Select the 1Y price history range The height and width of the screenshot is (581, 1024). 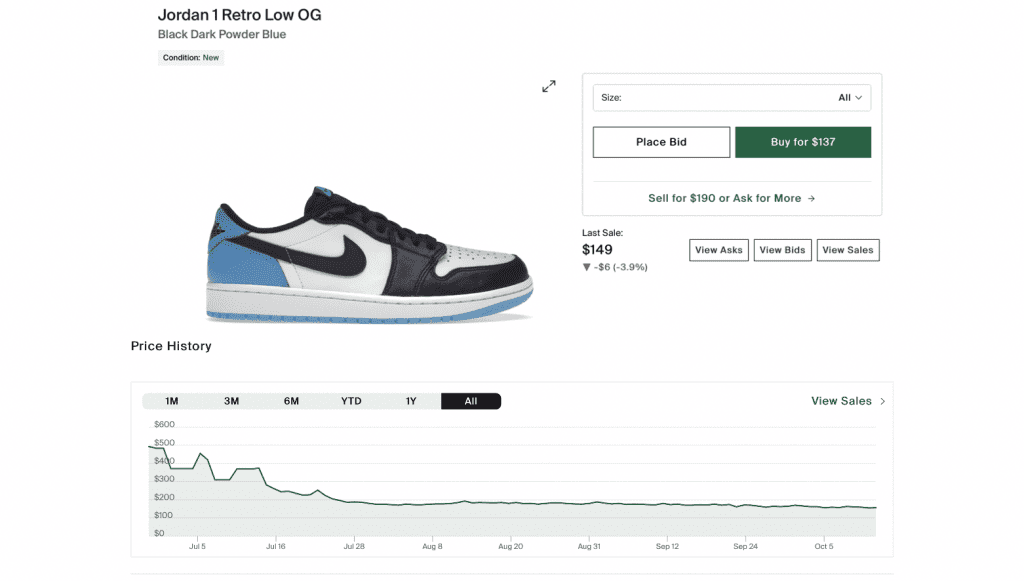pos(411,401)
